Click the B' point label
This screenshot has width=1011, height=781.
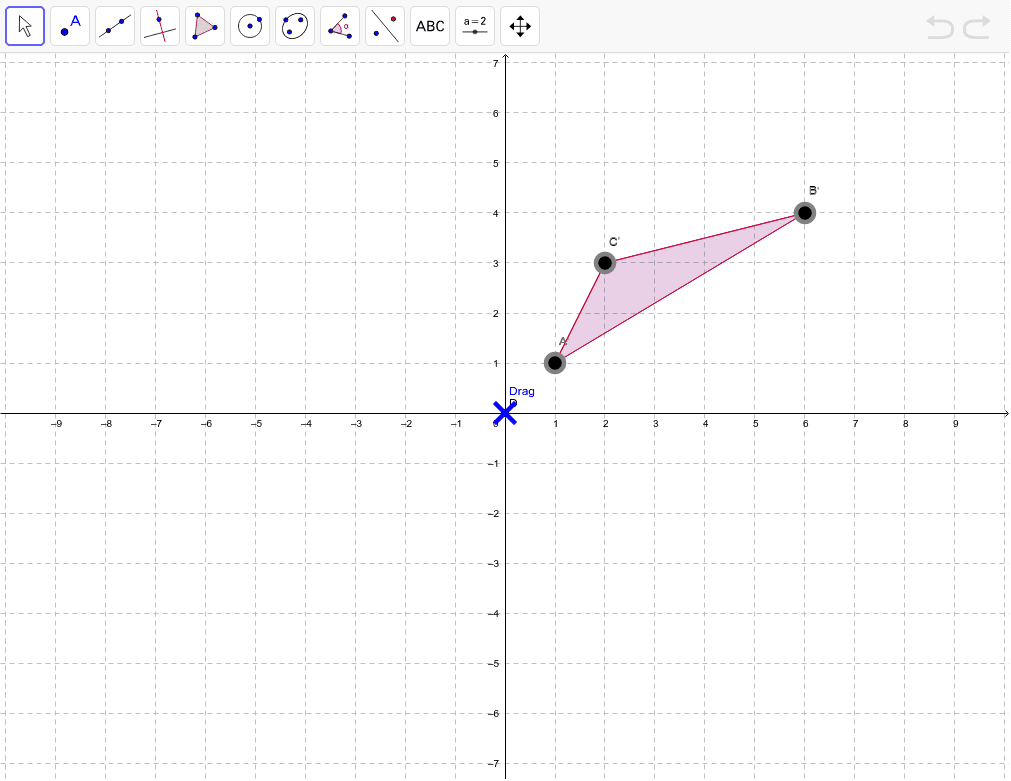(814, 190)
